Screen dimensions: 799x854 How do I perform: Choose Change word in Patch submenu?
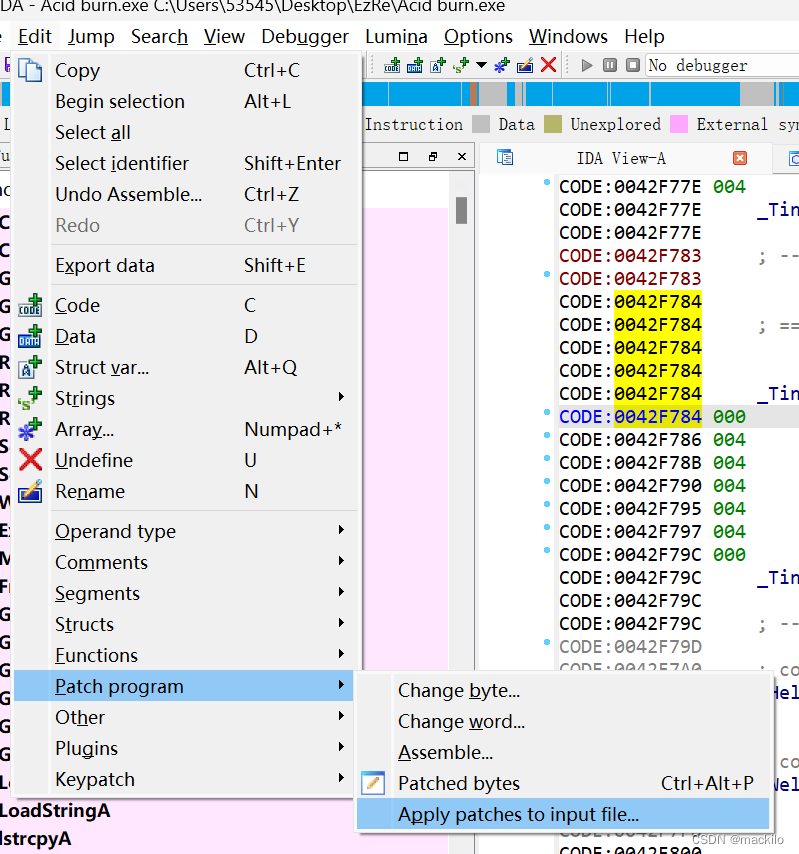(x=563, y=721)
